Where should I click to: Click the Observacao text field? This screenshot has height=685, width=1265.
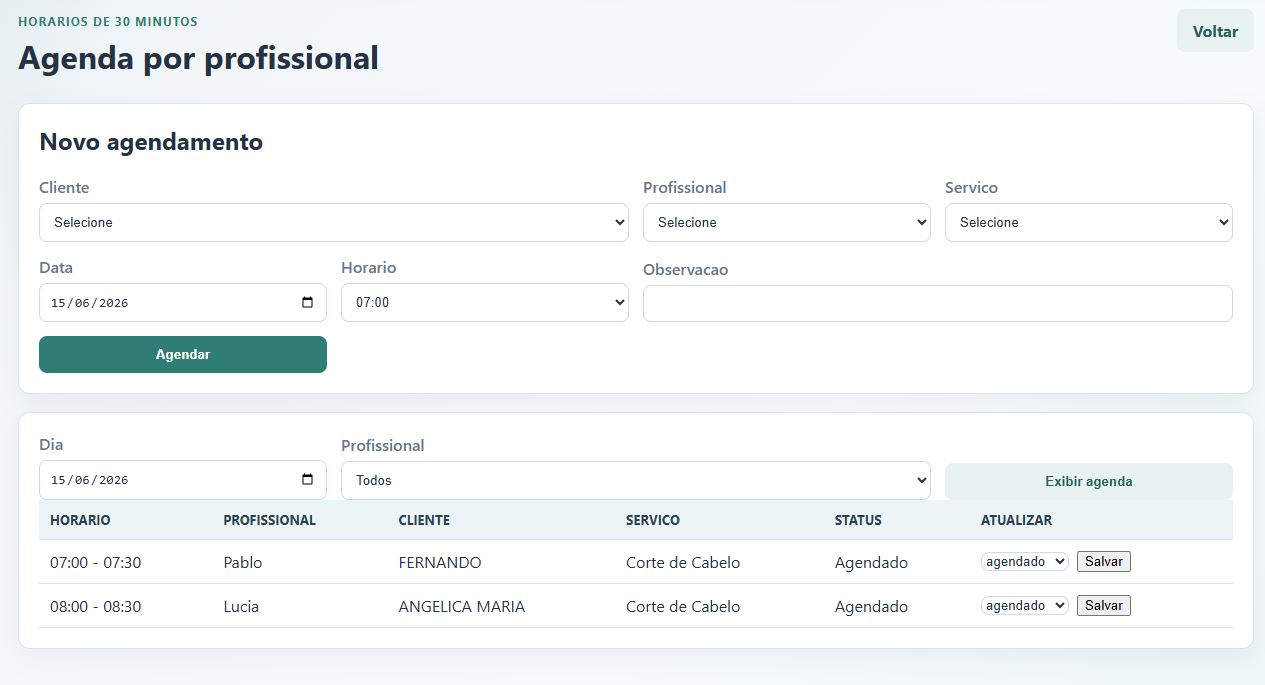tap(938, 303)
